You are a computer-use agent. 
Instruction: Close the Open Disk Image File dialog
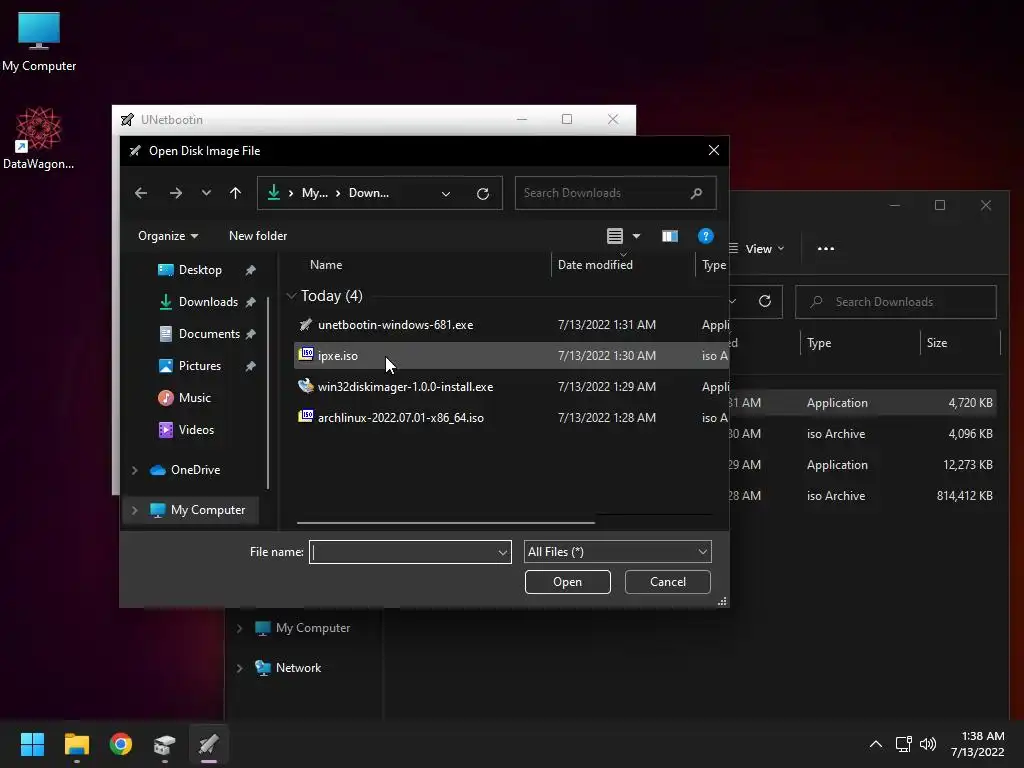(x=714, y=151)
